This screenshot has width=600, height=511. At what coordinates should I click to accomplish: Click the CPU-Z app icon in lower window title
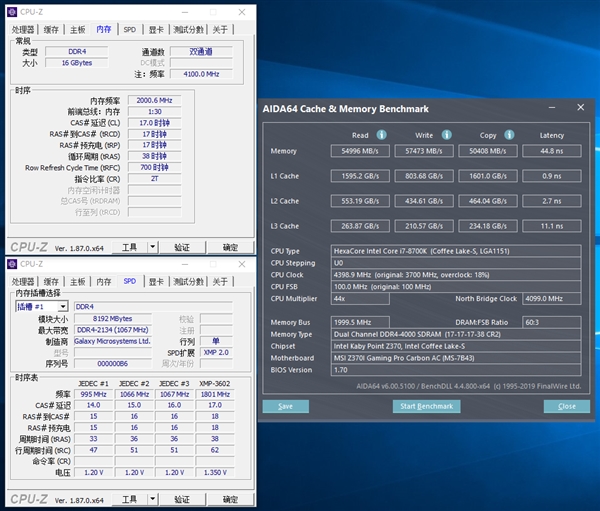click(x=12, y=264)
